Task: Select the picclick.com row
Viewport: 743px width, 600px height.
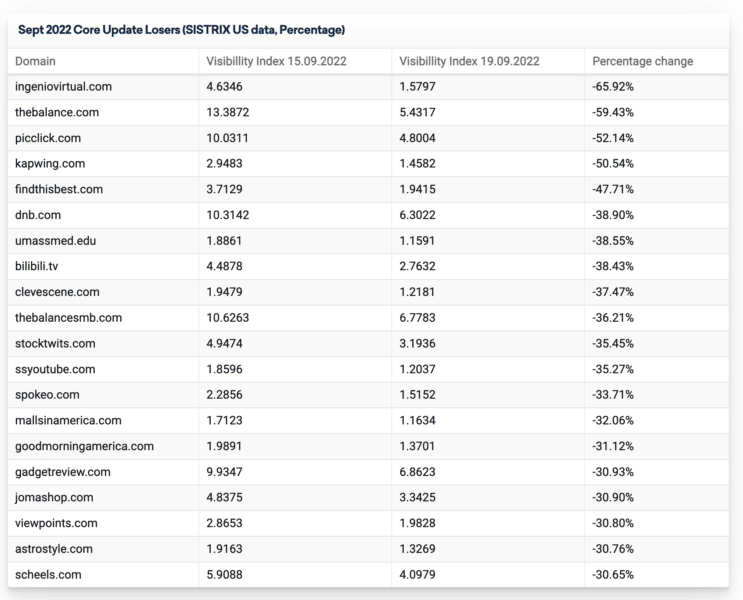Action: click(x=49, y=138)
